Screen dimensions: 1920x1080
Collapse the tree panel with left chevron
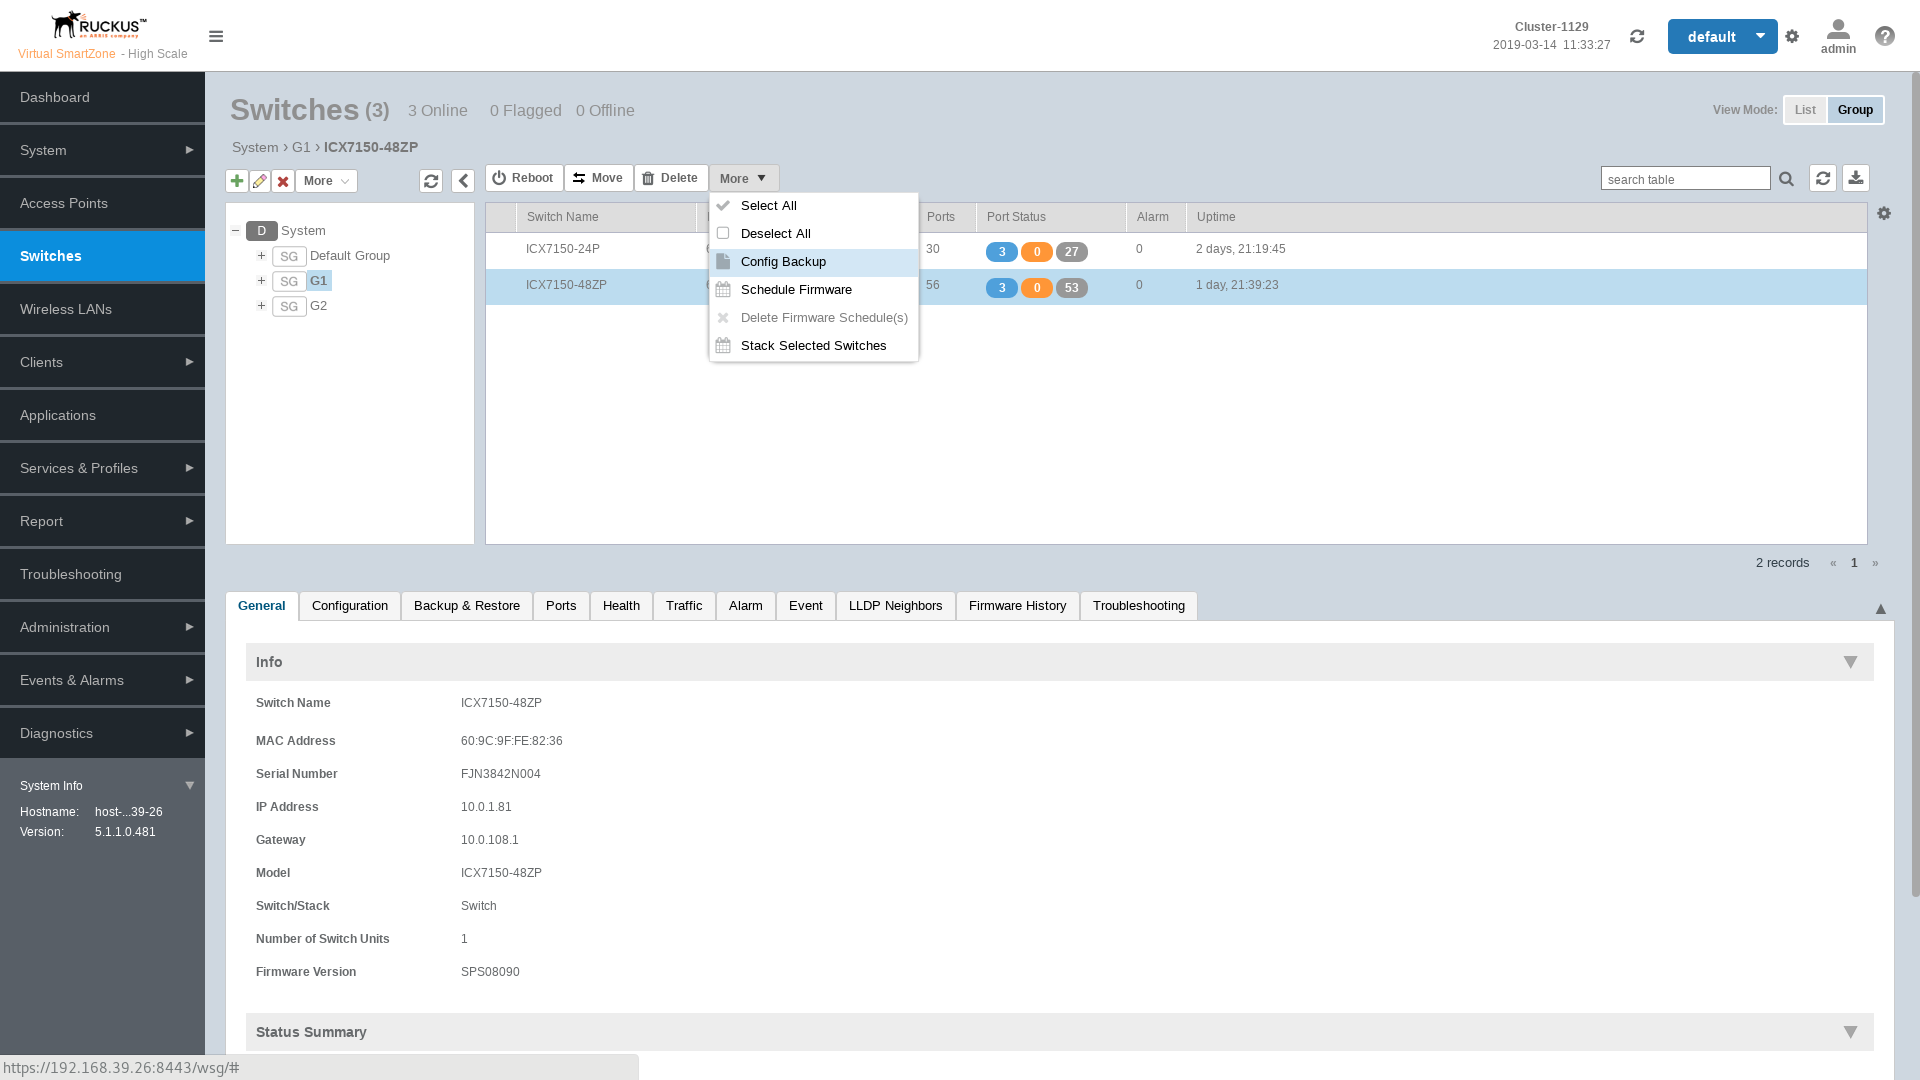(463, 181)
